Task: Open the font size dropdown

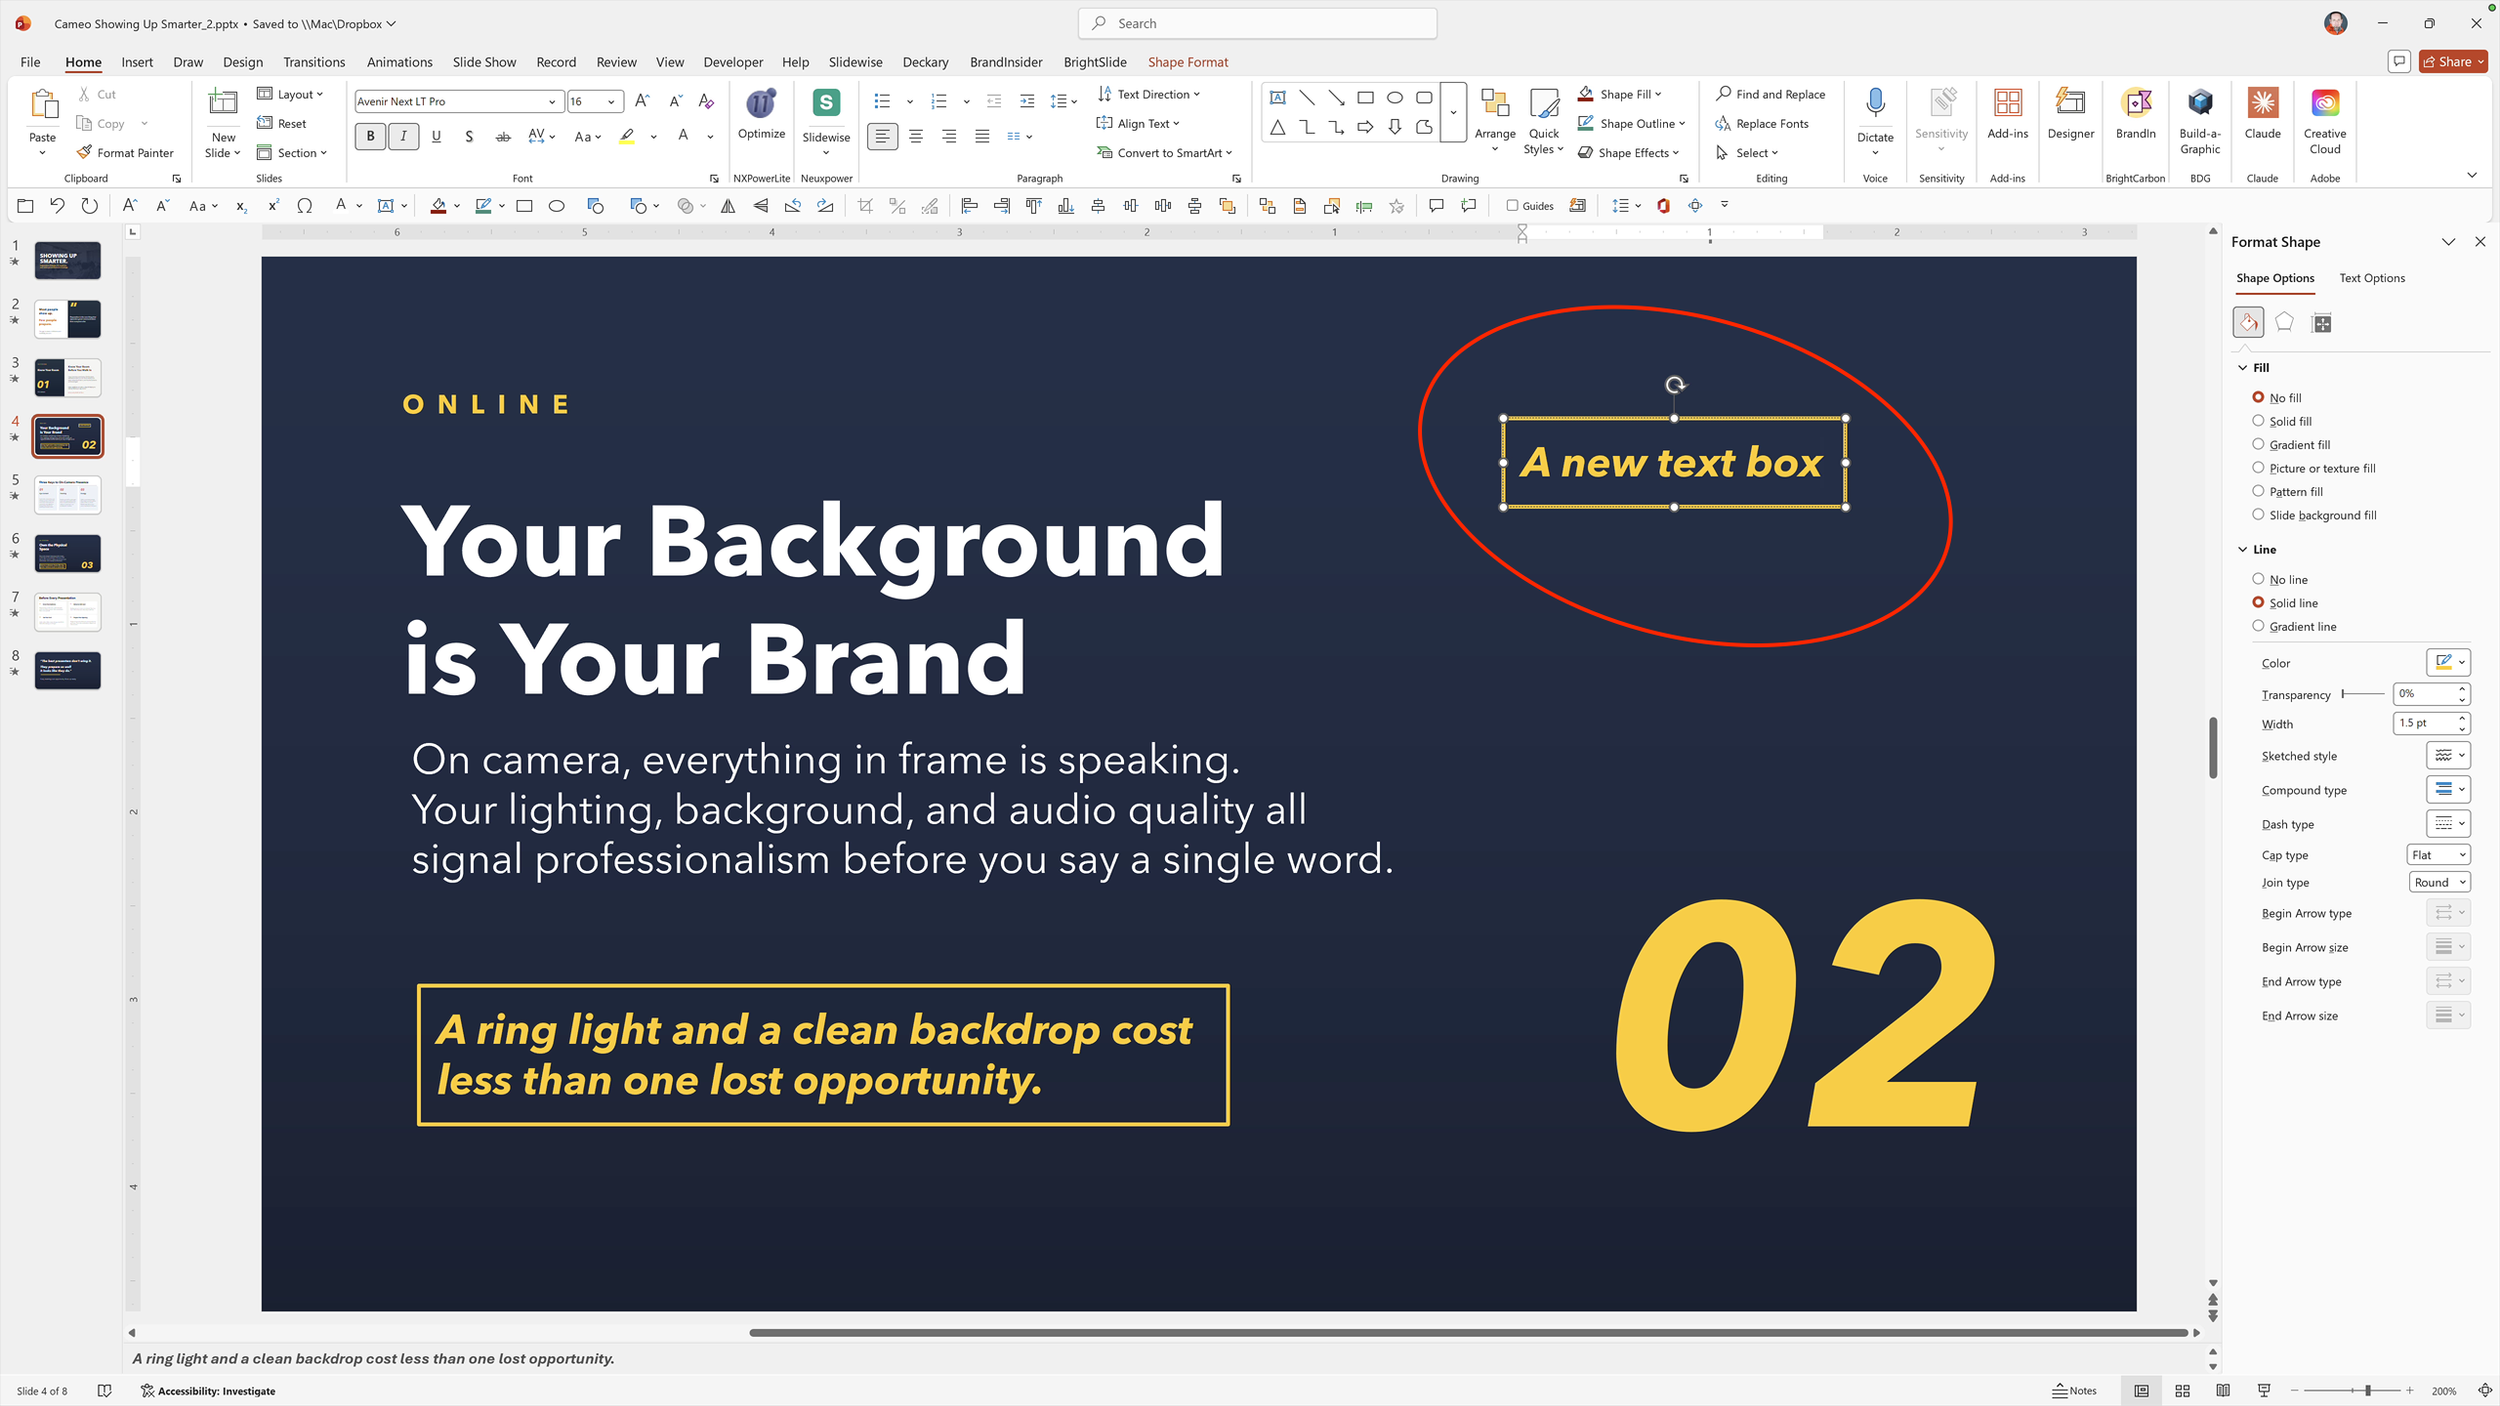Action: click(610, 101)
